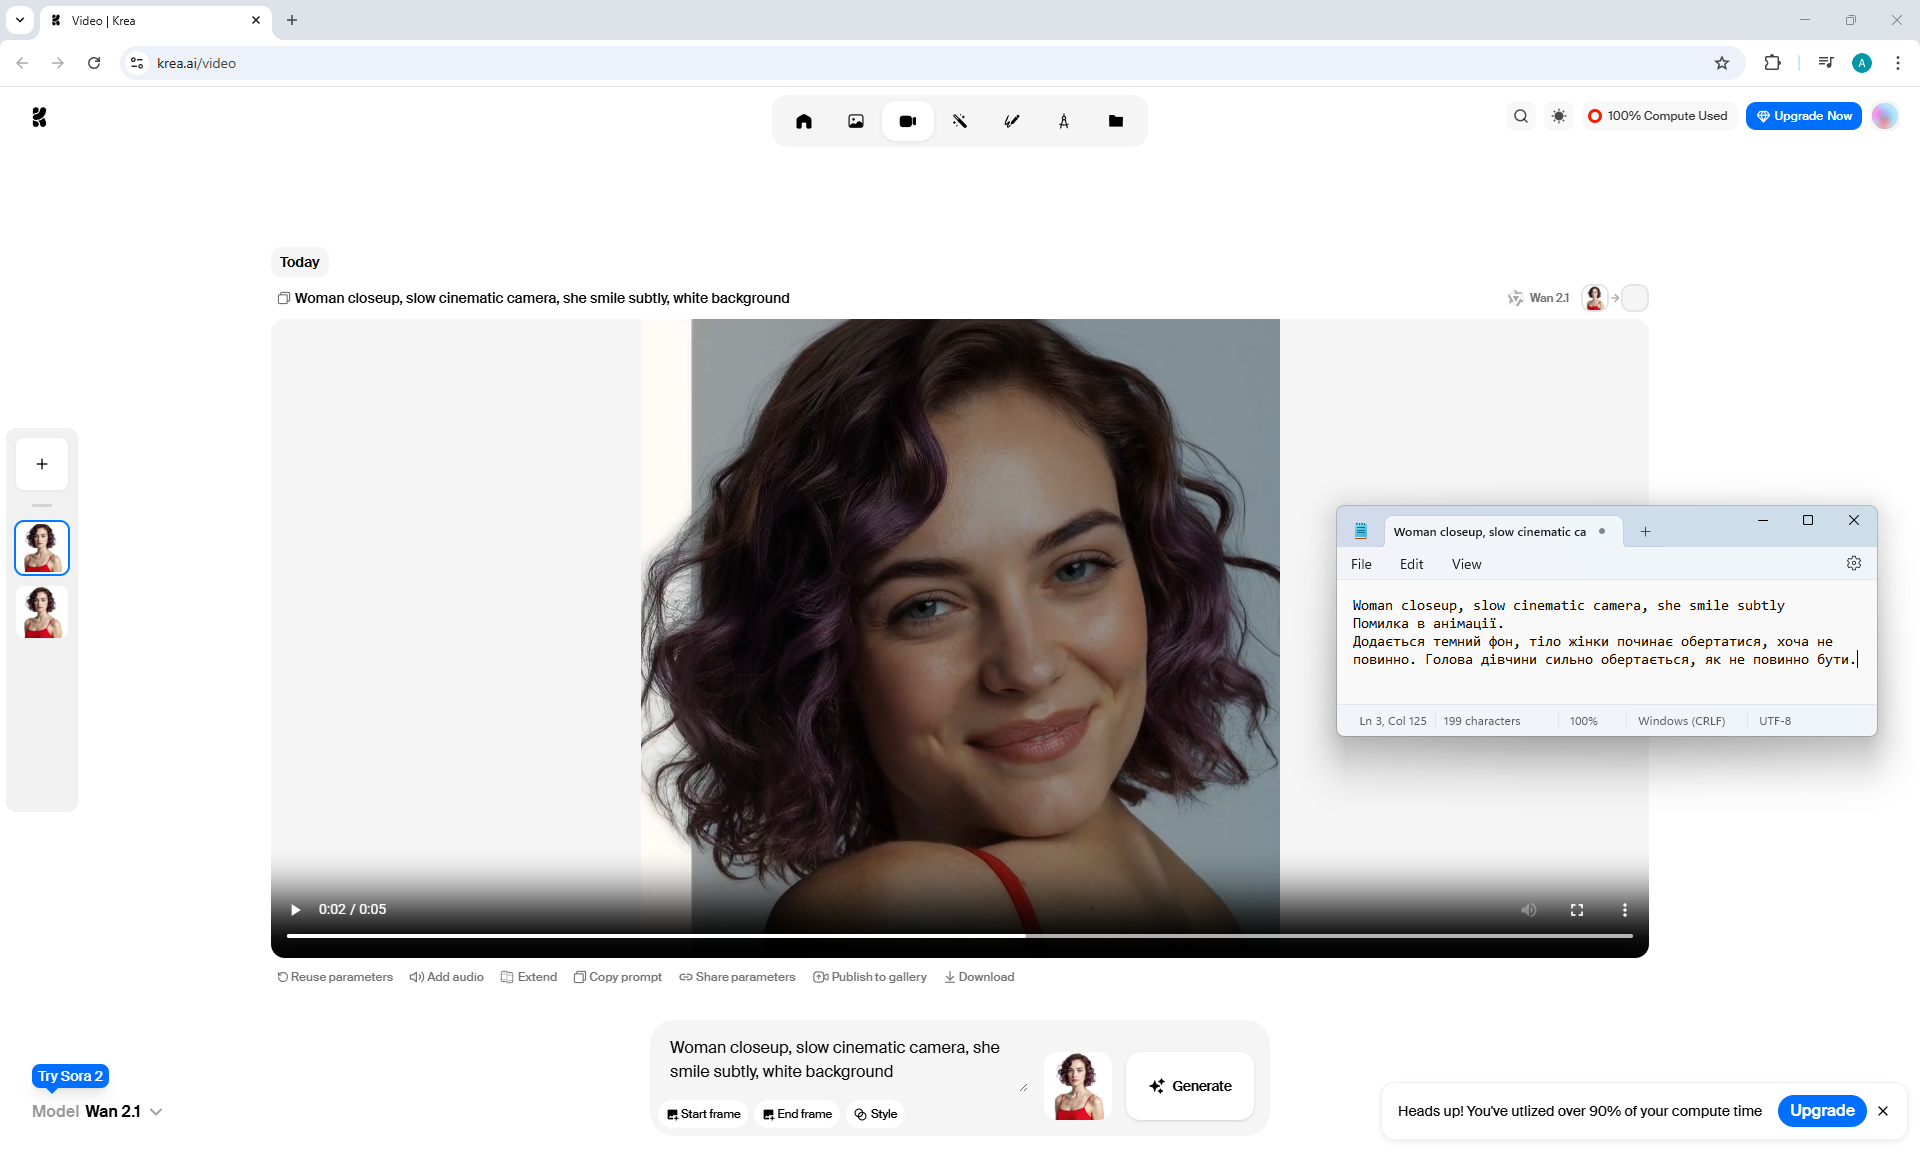Open Notepad View menu
1920x1152 pixels.
tap(1465, 564)
